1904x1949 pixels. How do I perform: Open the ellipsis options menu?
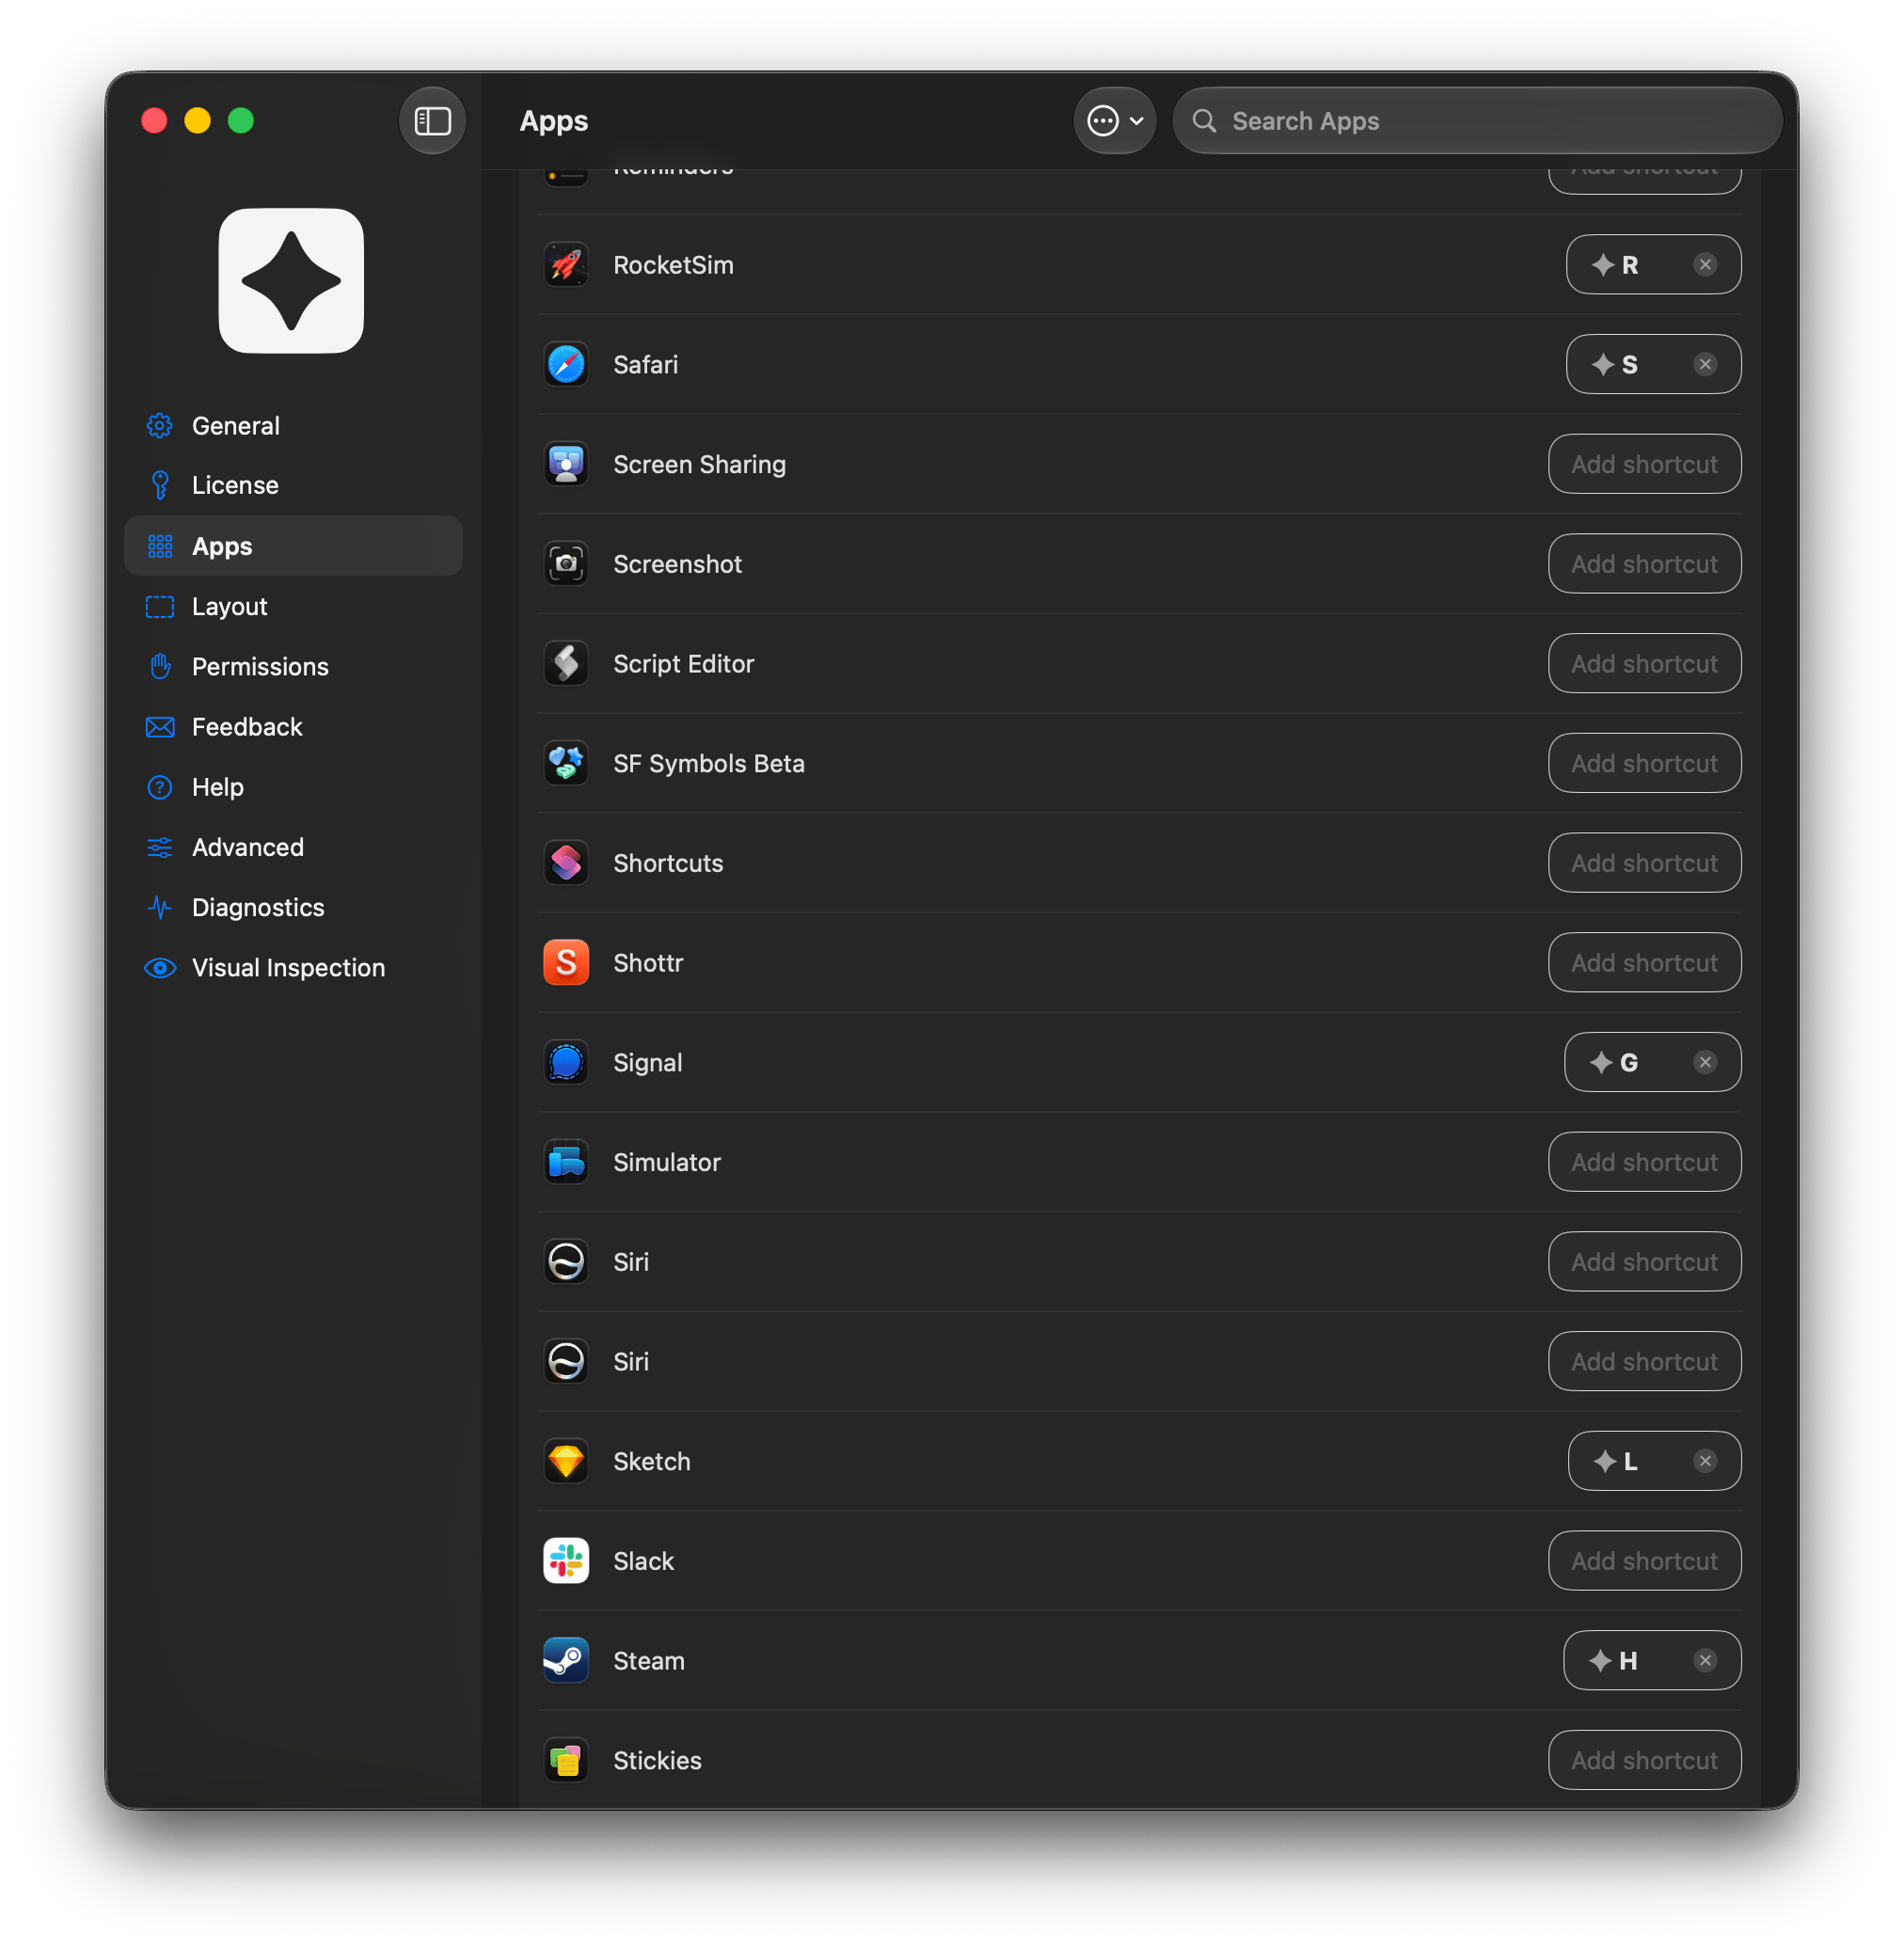(x=1114, y=121)
